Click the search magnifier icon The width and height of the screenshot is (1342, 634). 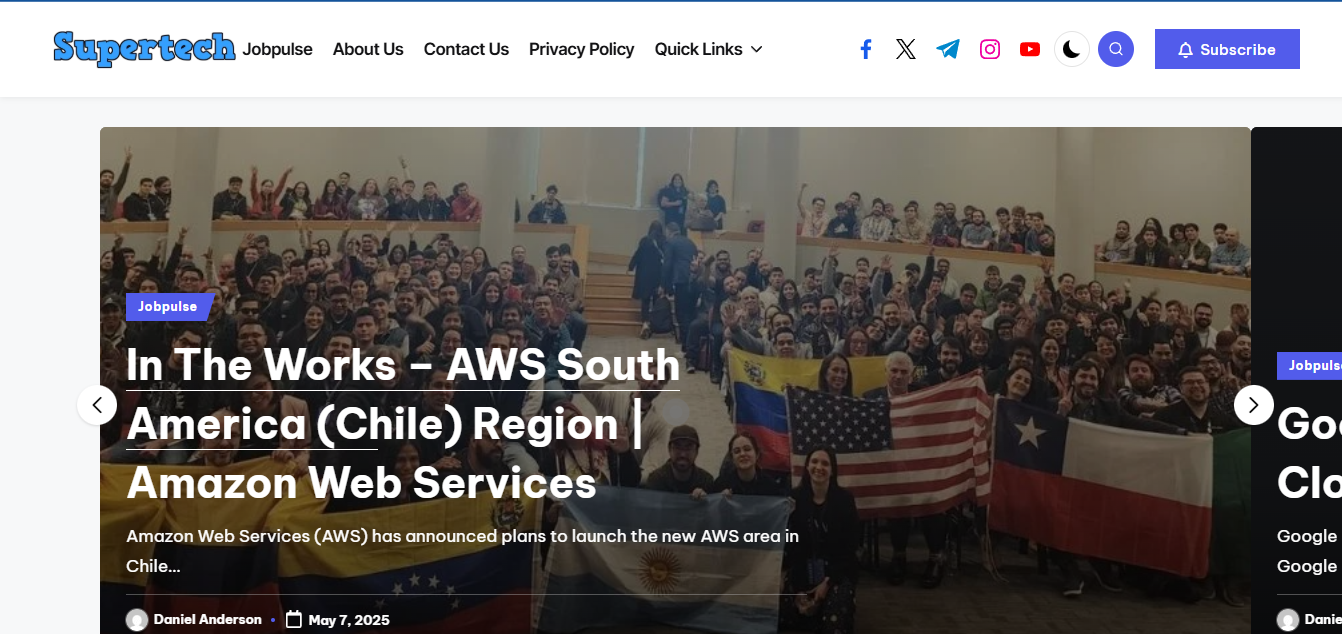pos(1116,49)
